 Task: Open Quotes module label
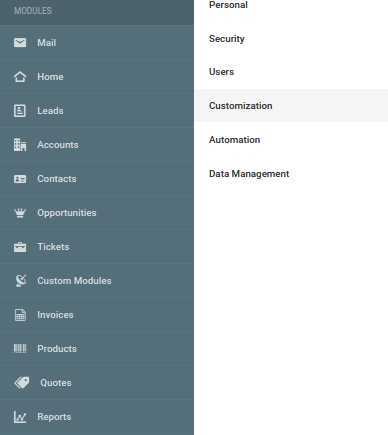pos(56,383)
